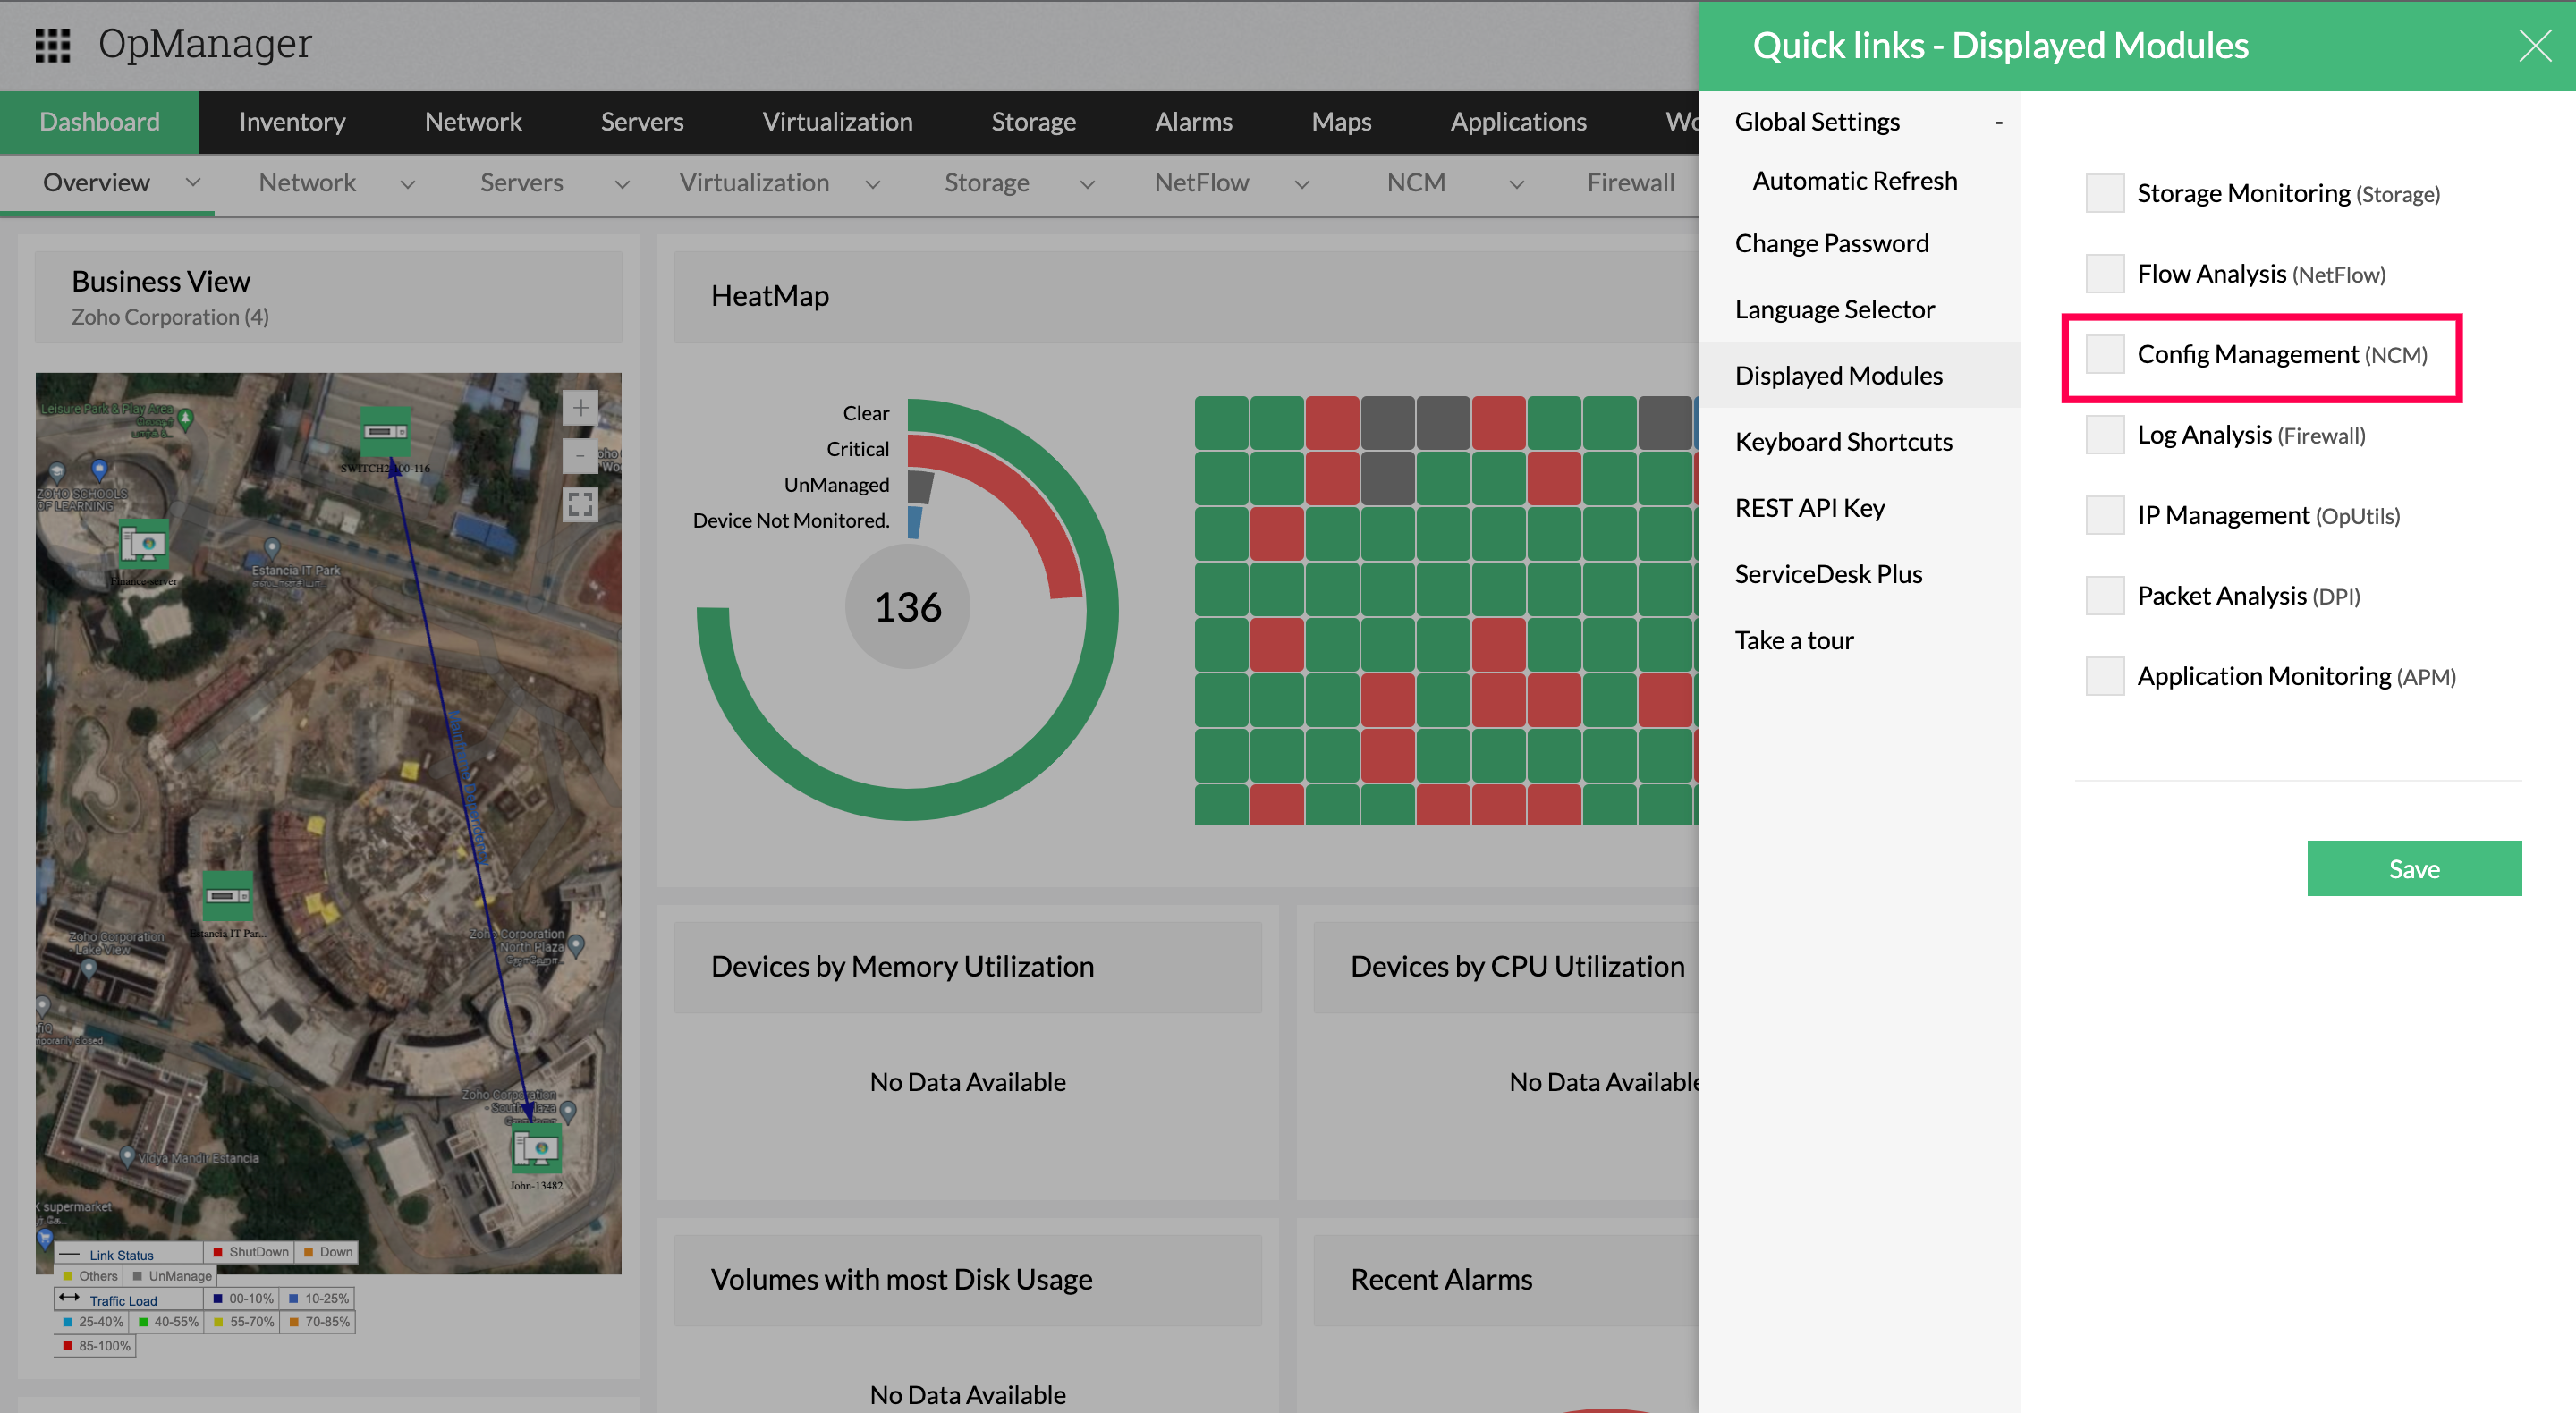Click the Finance-server device icon on map
The image size is (2576, 1413).
(143, 544)
